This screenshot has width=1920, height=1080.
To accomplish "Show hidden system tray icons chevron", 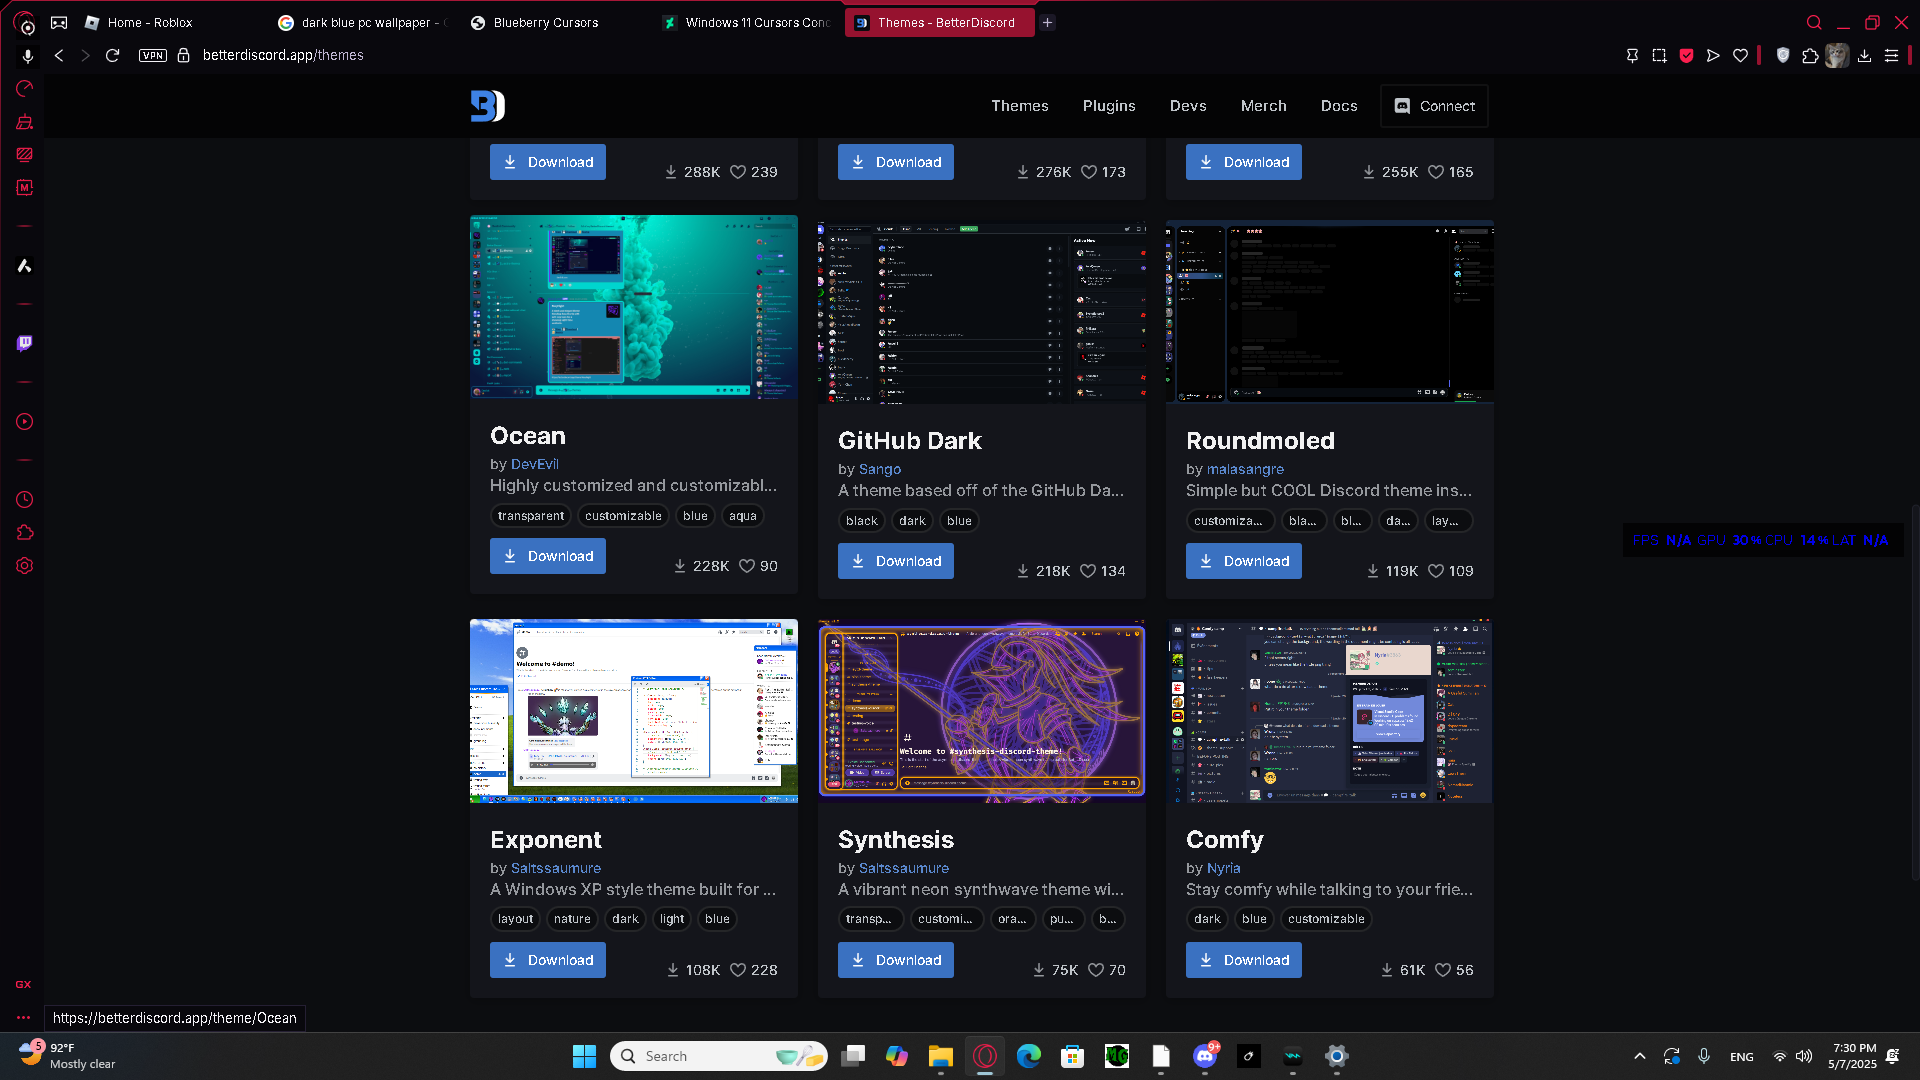I will 1639,1056.
